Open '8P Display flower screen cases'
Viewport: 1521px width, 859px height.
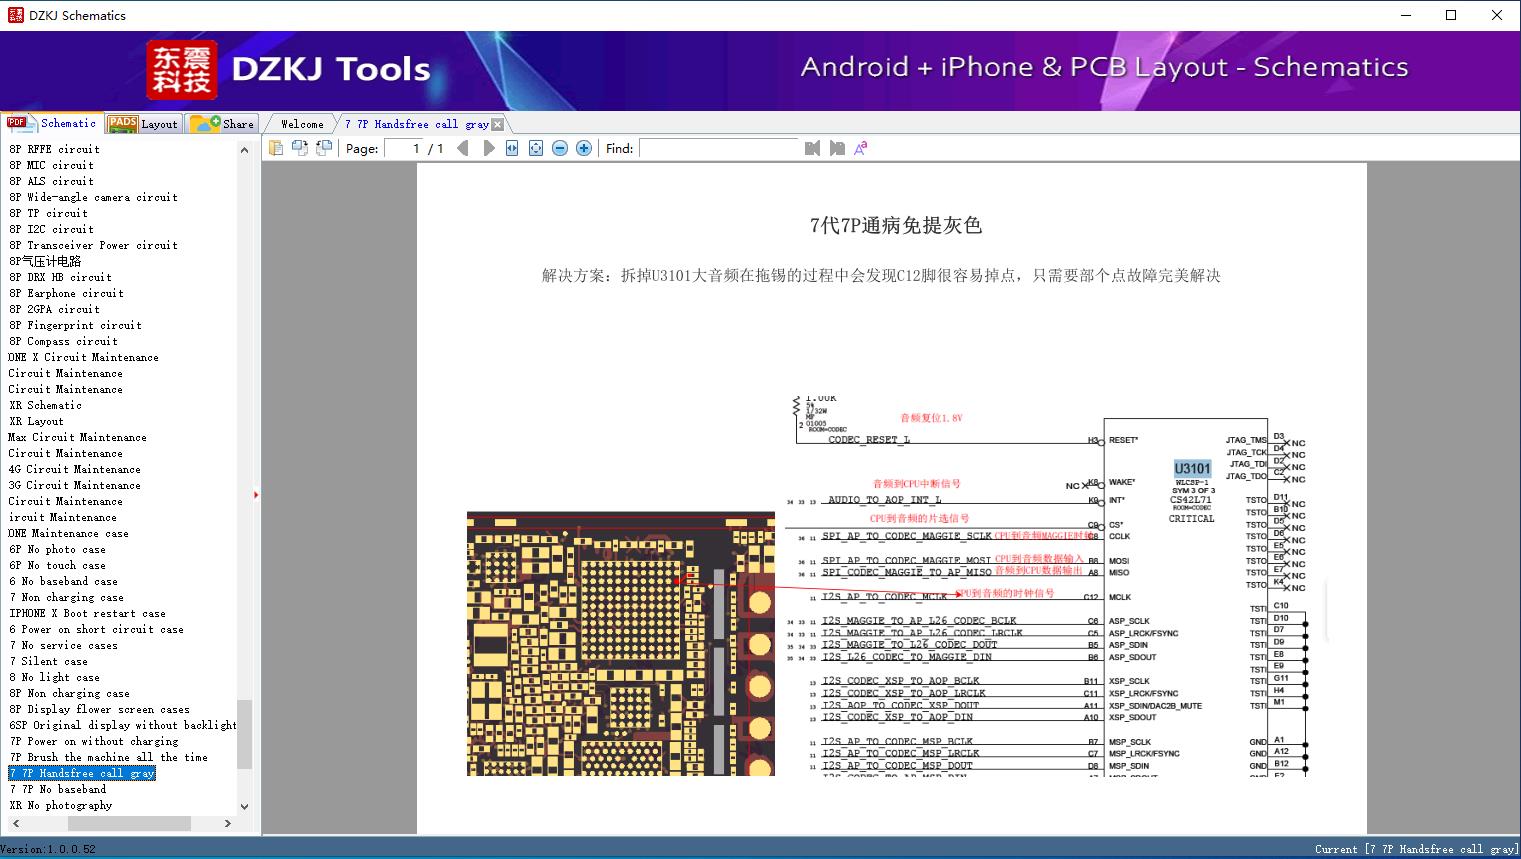pyautogui.click(x=99, y=709)
